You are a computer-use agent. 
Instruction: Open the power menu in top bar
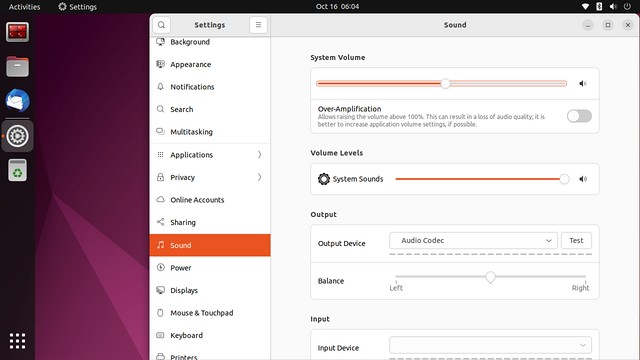click(627, 7)
